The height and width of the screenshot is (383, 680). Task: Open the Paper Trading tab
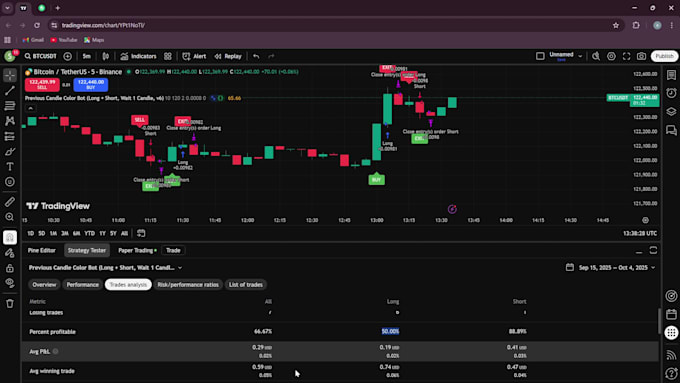click(x=137, y=250)
